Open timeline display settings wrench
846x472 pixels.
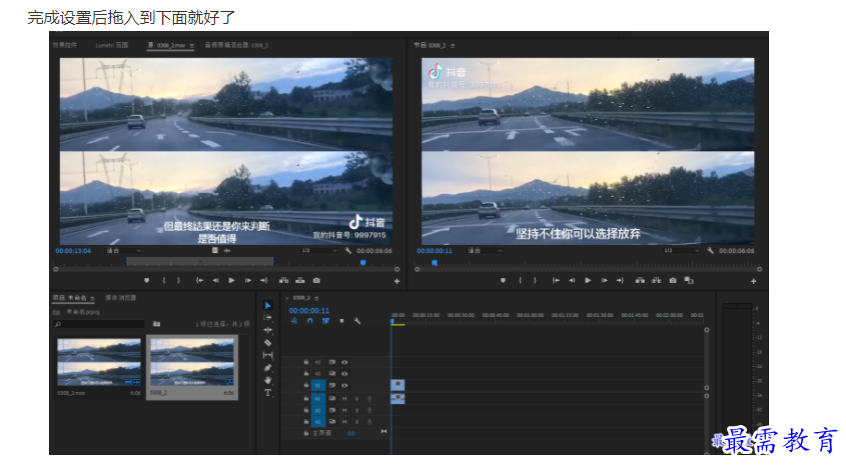pos(357,321)
